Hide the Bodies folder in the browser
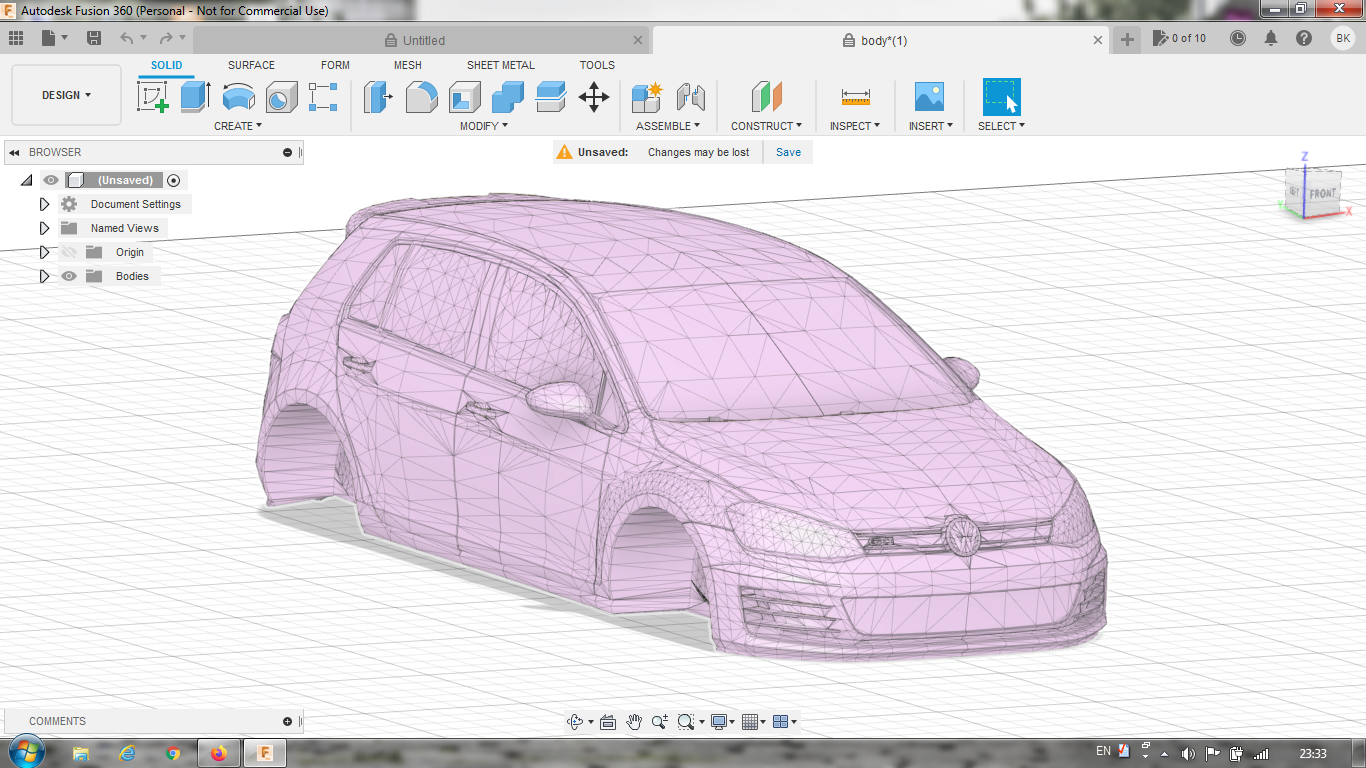Viewport: 1366px width, 768px height. pyautogui.click(x=68, y=276)
